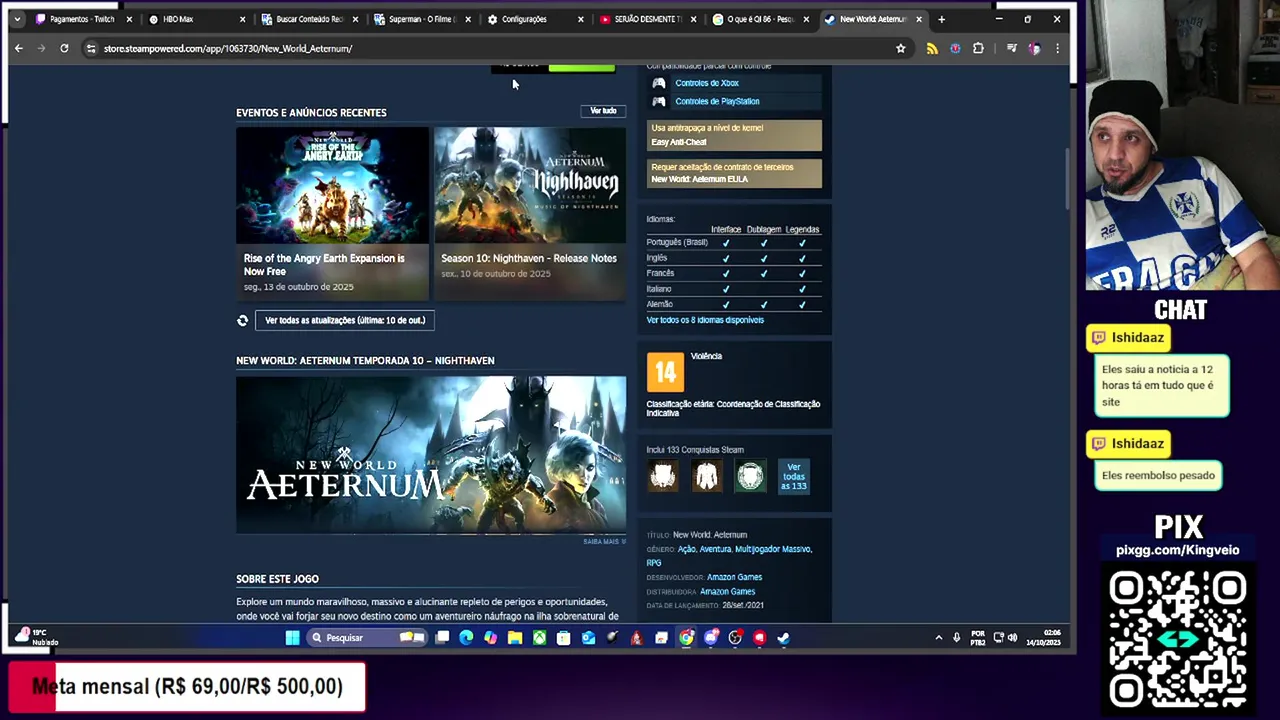Click SAIBA MAIS below the banner
Image resolution: width=1280 pixels, height=720 pixels.
point(604,542)
